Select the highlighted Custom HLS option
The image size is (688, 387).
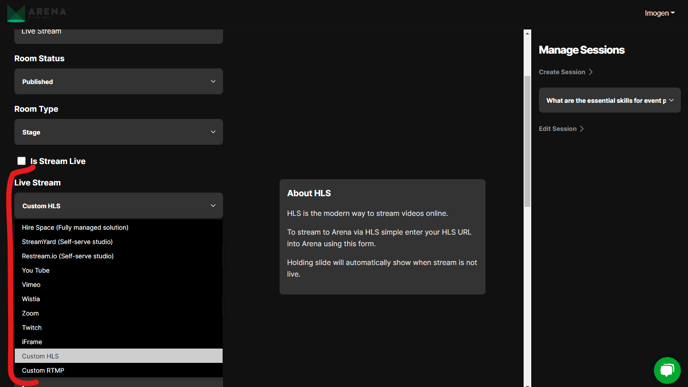(118, 356)
